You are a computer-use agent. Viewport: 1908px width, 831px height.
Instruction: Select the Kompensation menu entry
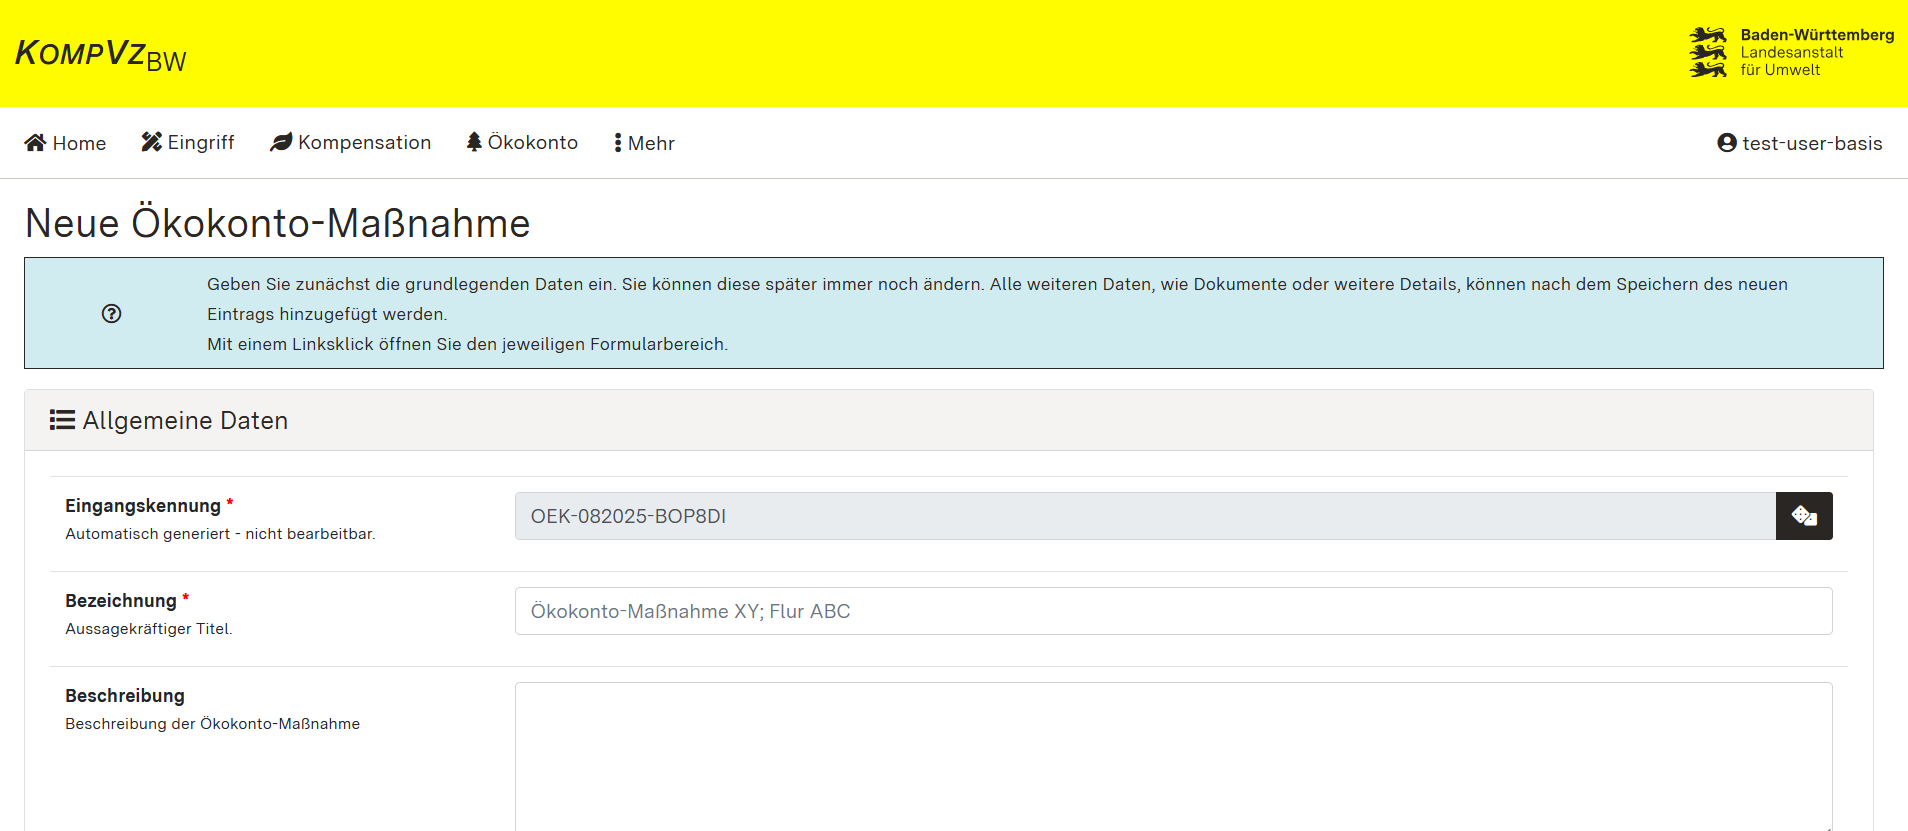[364, 142]
